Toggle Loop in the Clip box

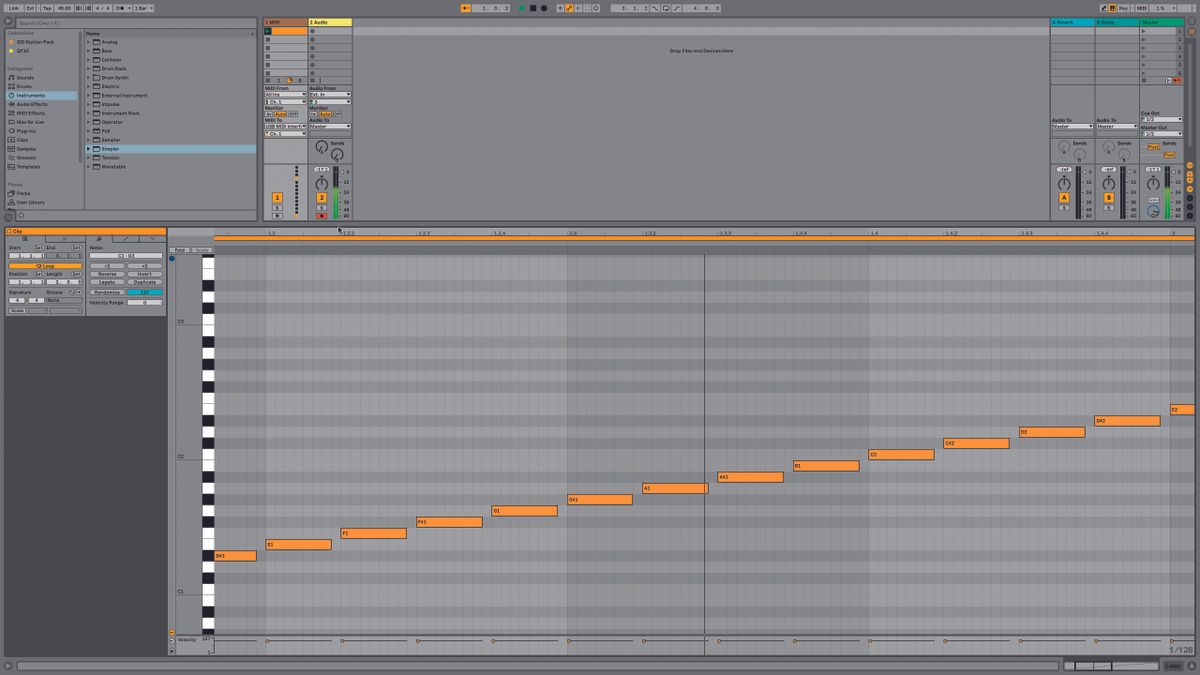click(x=45, y=266)
